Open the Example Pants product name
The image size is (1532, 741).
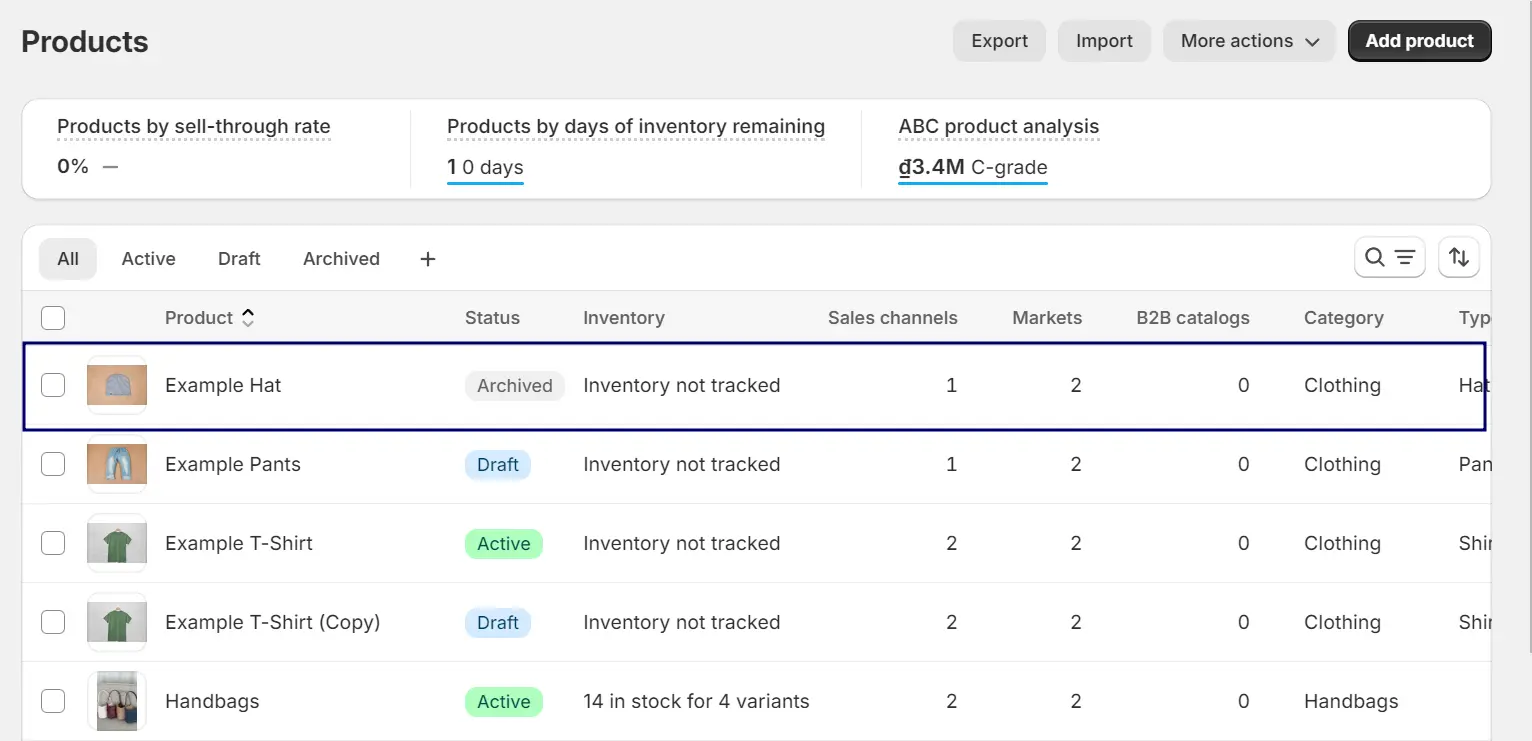(x=232, y=464)
